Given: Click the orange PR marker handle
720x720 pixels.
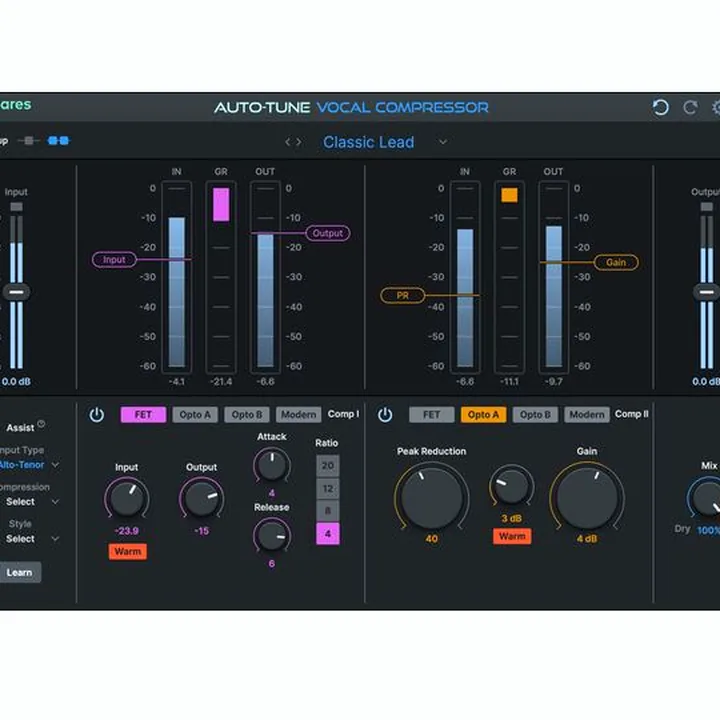Looking at the screenshot, I should 403,296.
